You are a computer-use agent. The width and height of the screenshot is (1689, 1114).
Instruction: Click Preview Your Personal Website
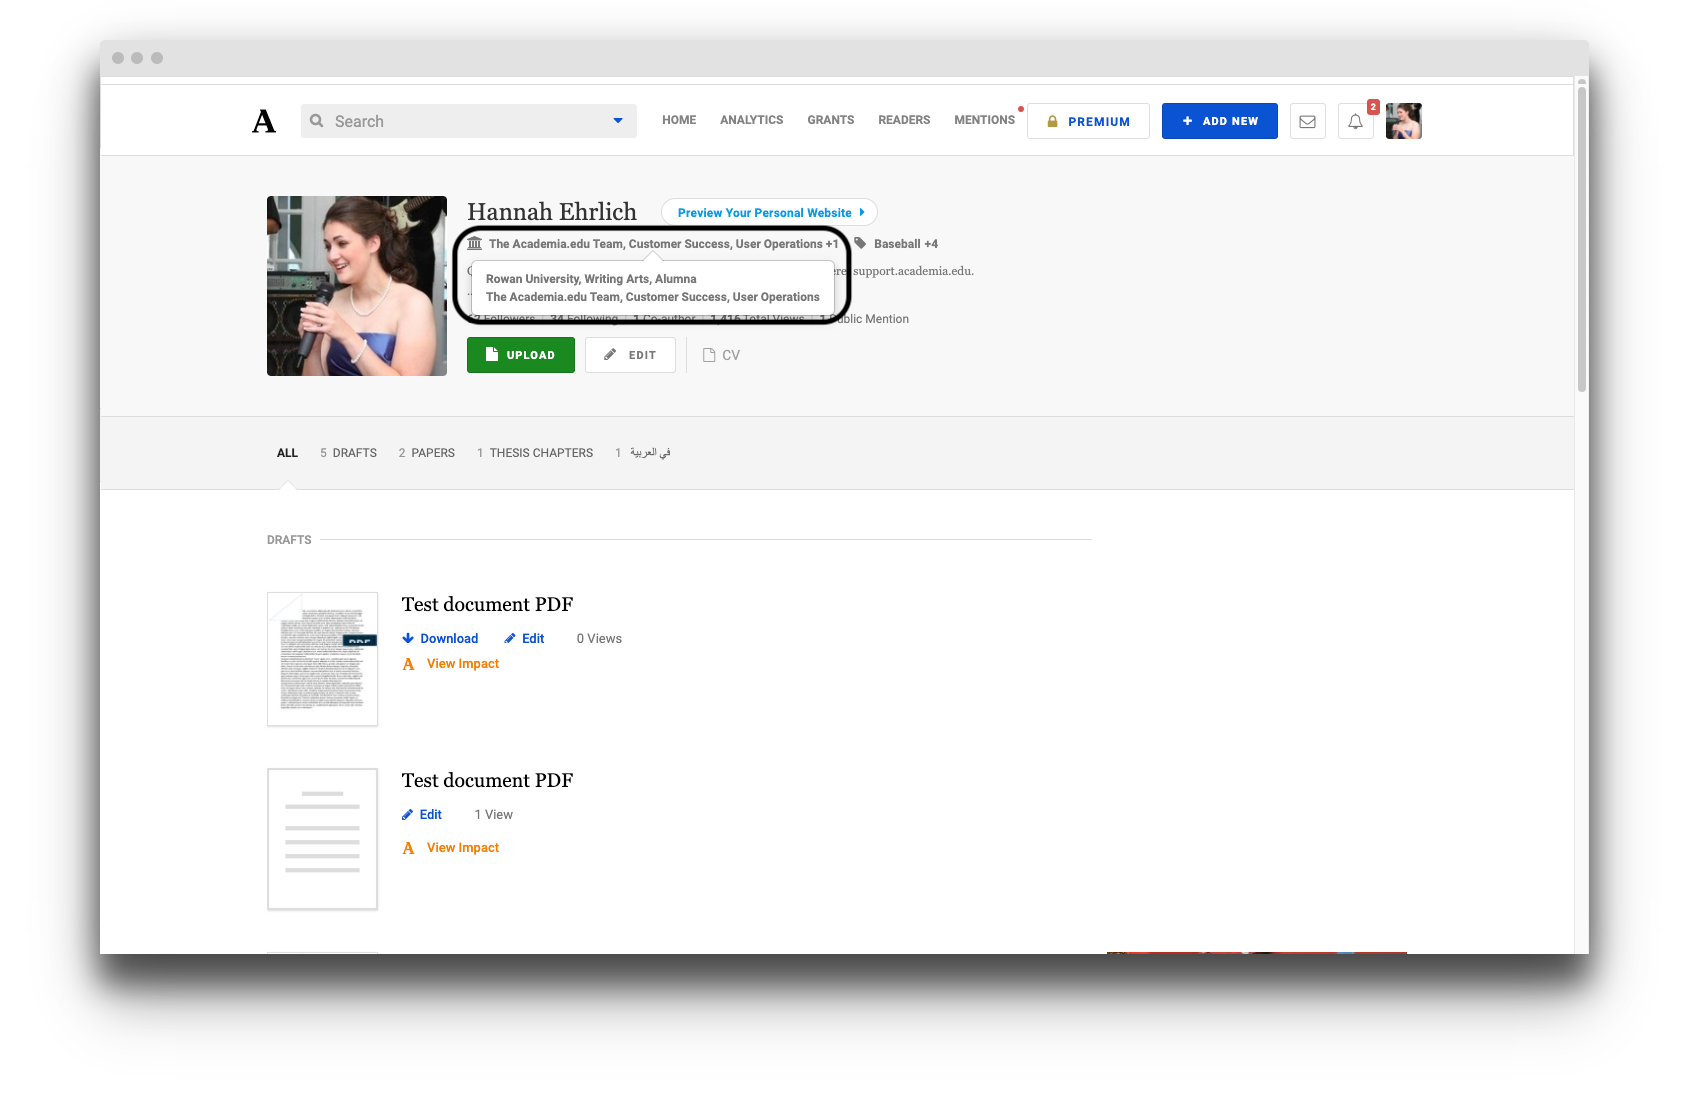click(x=769, y=212)
